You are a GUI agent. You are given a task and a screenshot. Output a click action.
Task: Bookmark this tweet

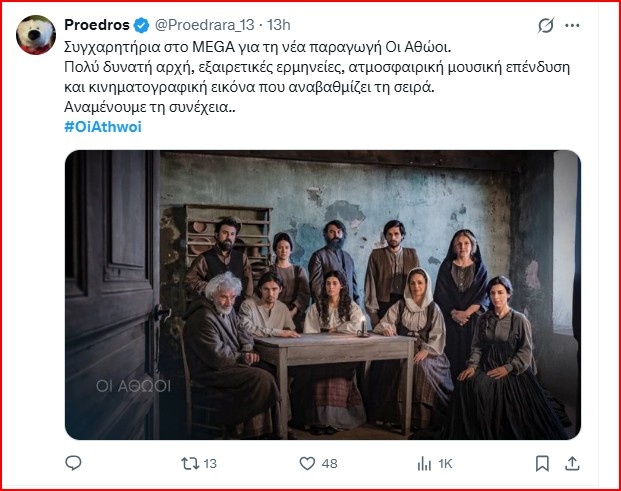(x=542, y=463)
